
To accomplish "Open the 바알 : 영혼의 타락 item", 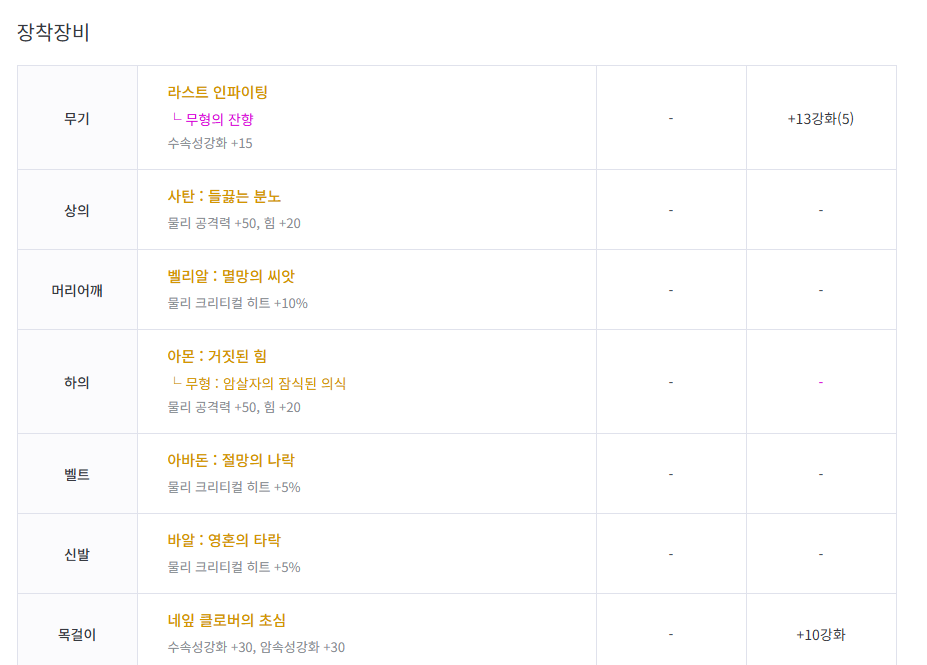I will [224, 540].
